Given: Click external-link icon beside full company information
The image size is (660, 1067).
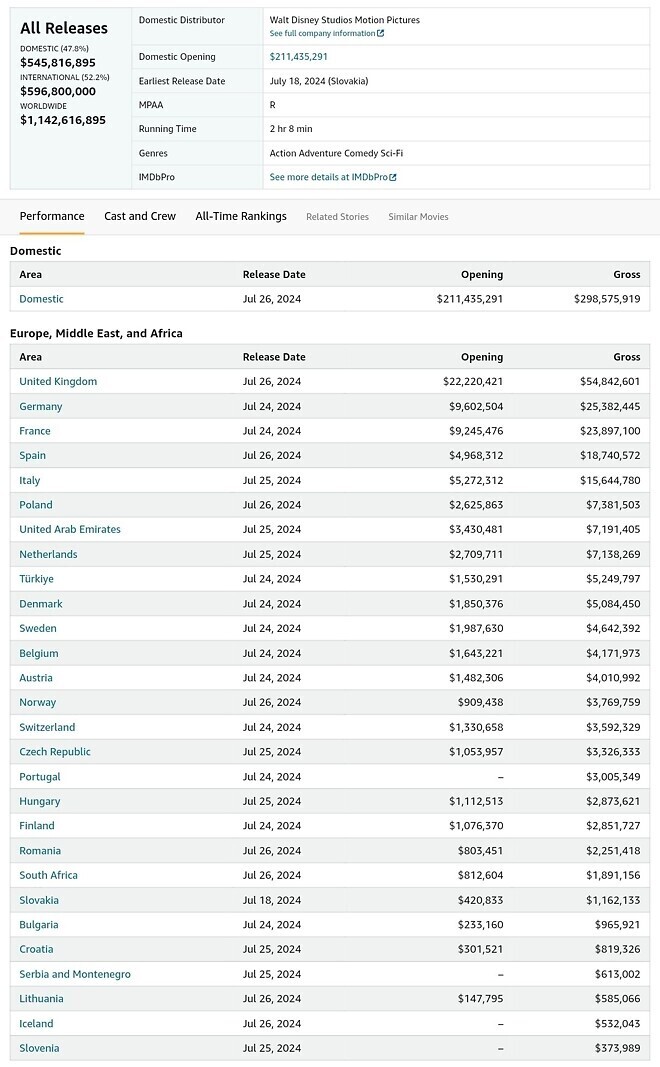Looking at the screenshot, I should click(381, 34).
